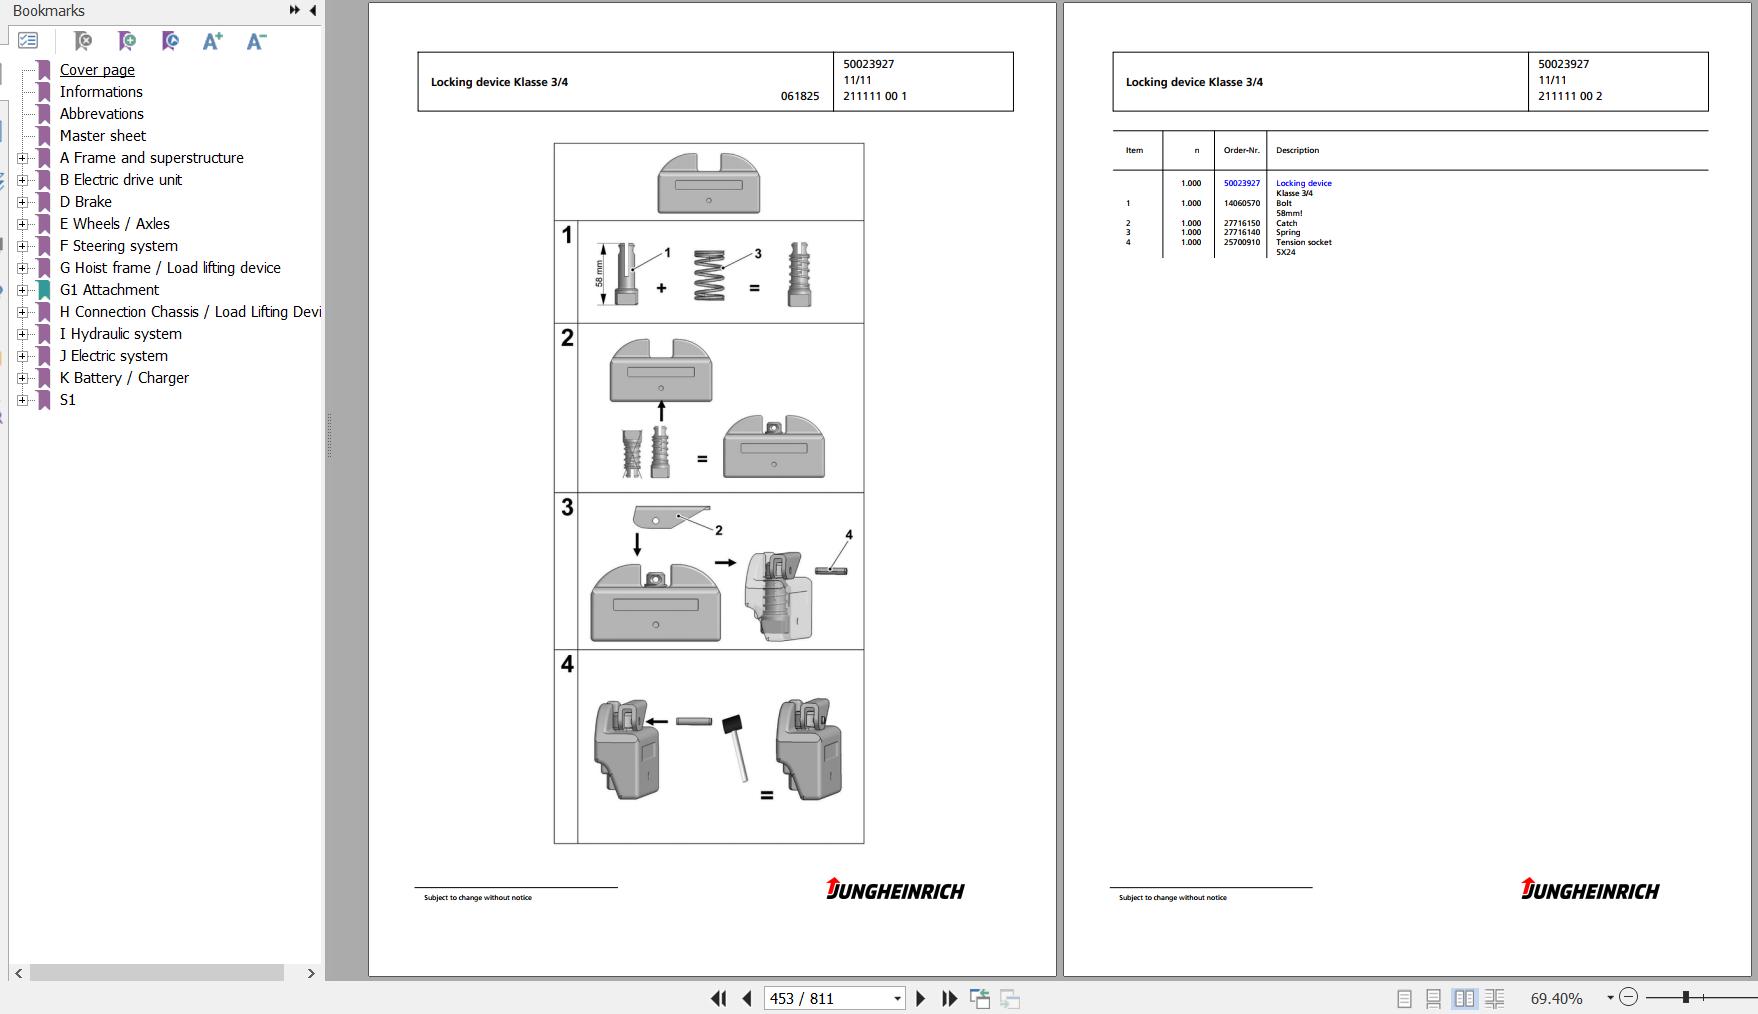1758x1014 pixels.
Task: Select the B Electric drive unit bookmark
Action: 120,180
